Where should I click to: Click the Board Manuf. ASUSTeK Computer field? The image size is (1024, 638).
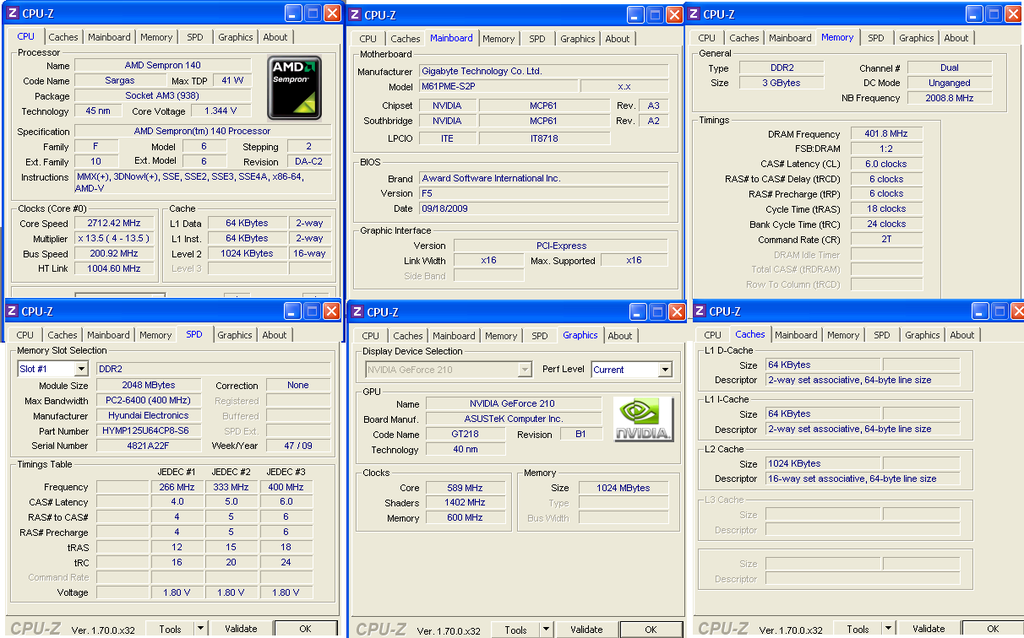(513, 419)
